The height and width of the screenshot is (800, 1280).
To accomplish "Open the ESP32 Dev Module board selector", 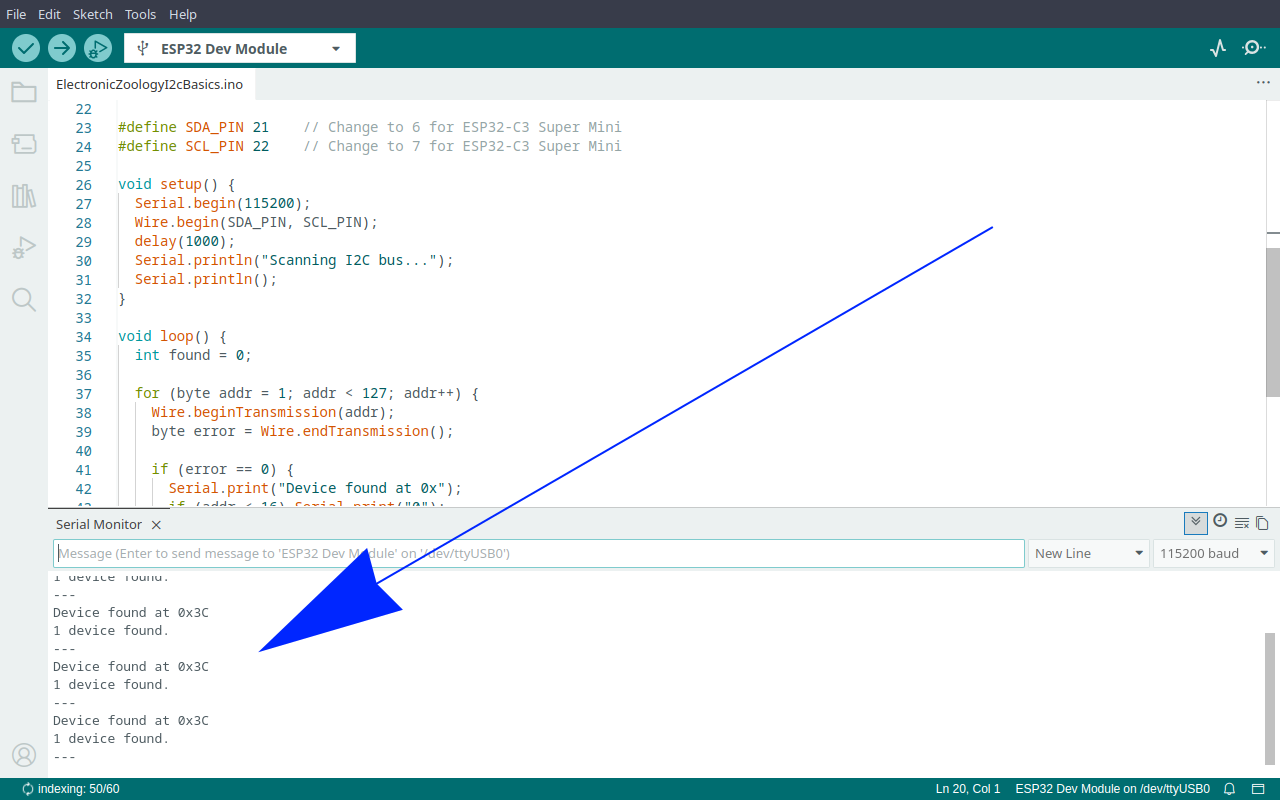I will [x=240, y=48].
